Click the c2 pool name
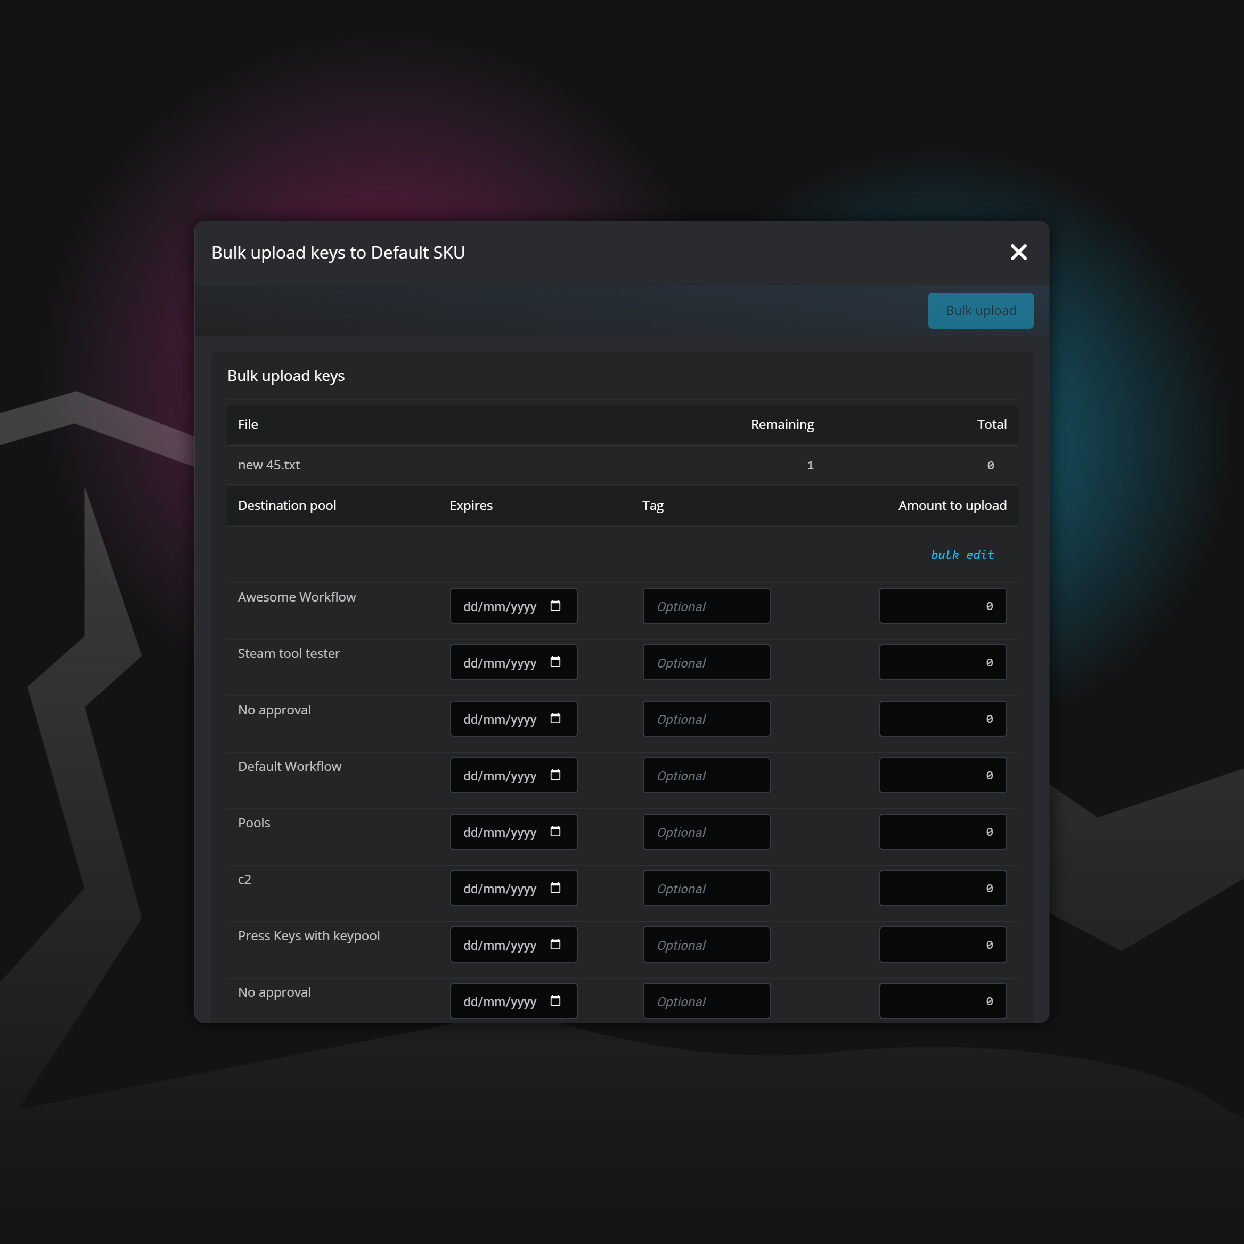Screen dimensions: 1244x1244 coord(245,879)
